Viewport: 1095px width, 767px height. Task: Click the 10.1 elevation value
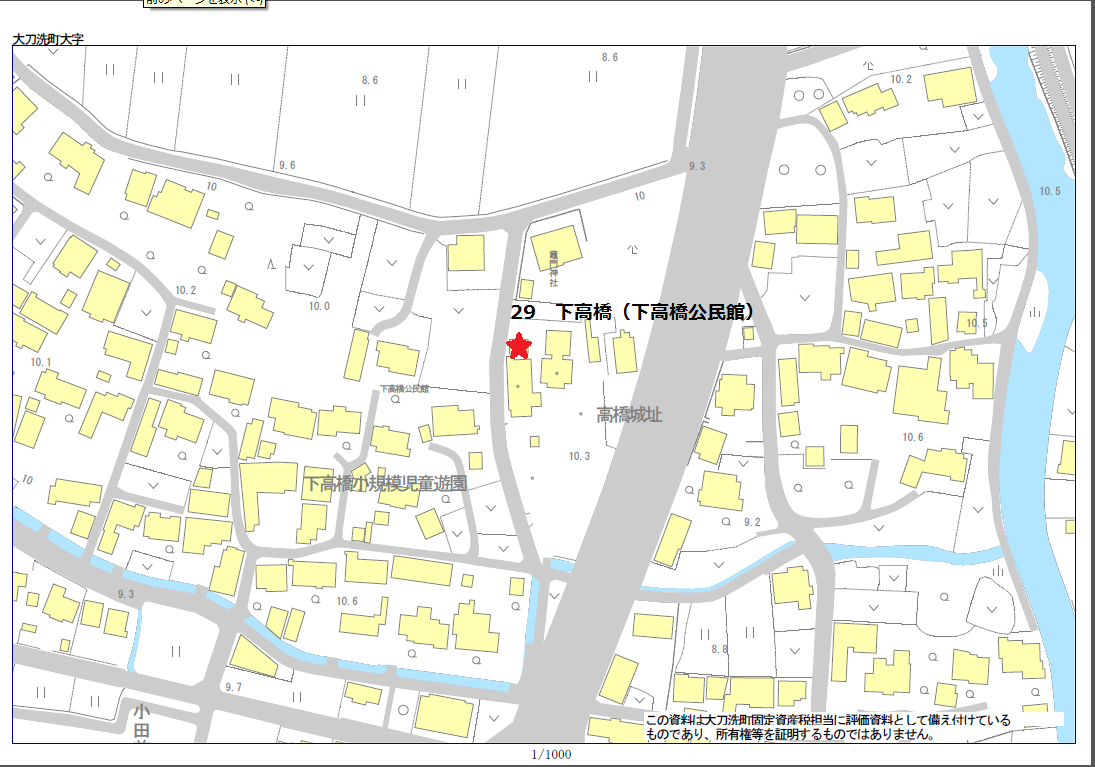[41, 362]
